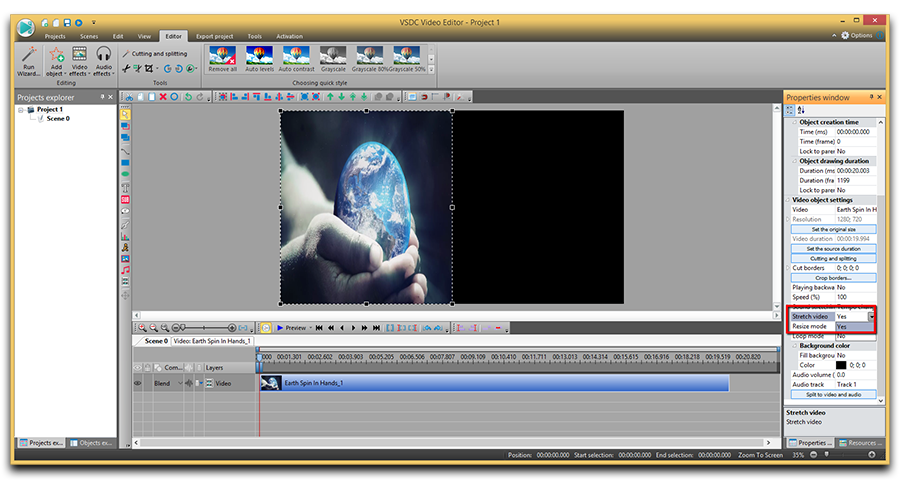Click the Cut scissors icon in toolbar

[x=129, y=97]
